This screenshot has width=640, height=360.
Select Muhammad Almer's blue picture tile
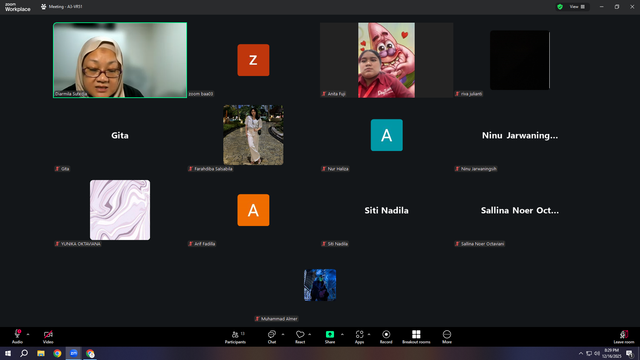coord(320,285)
